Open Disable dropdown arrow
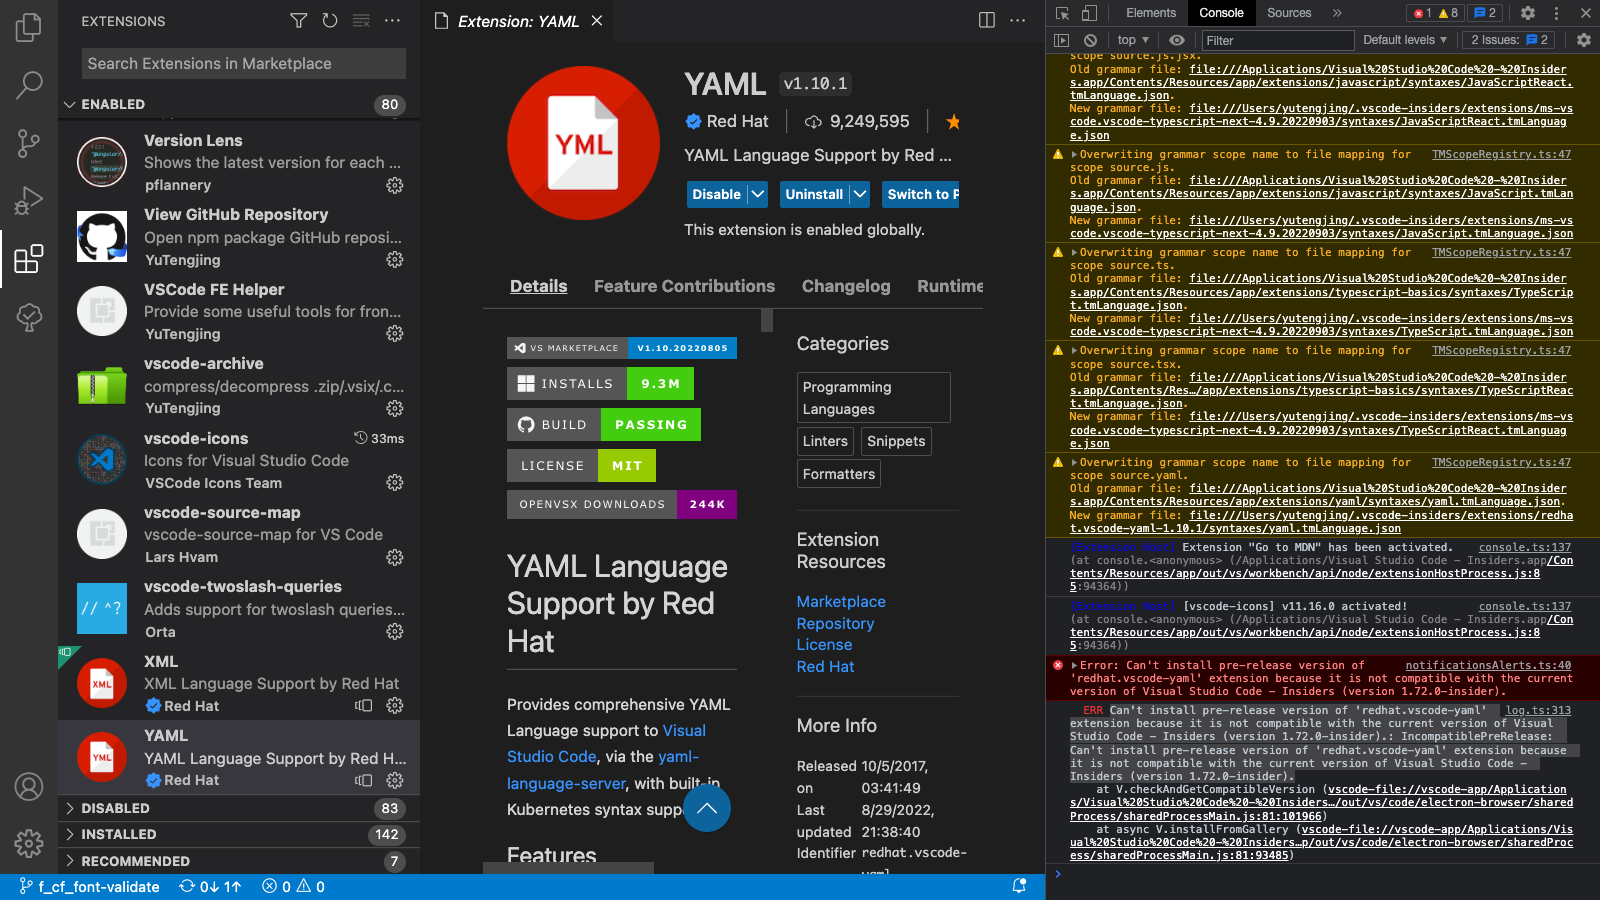This screenshot has height=900, width=1600. click(758, 194)
